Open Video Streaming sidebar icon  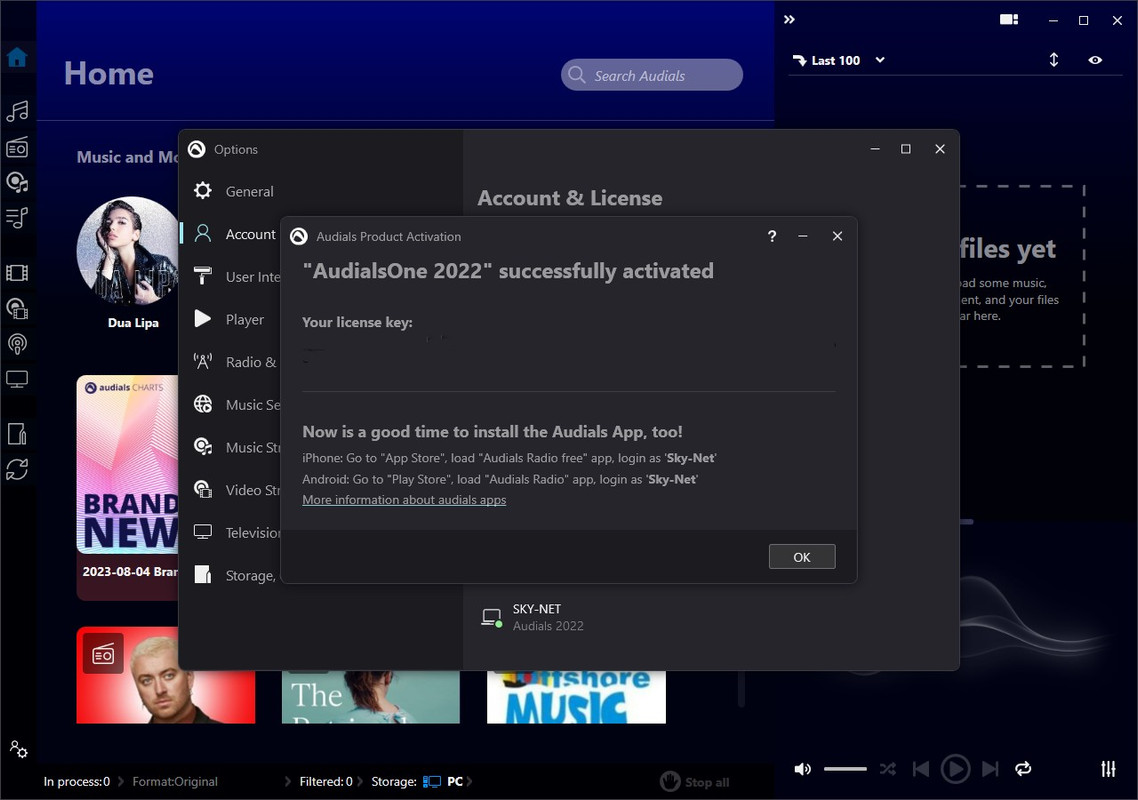coord(17,309)
